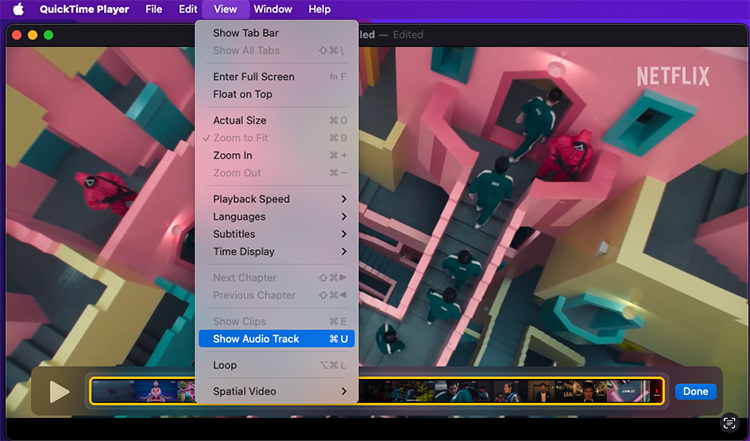Open the Help menu

tap(319, 9)
